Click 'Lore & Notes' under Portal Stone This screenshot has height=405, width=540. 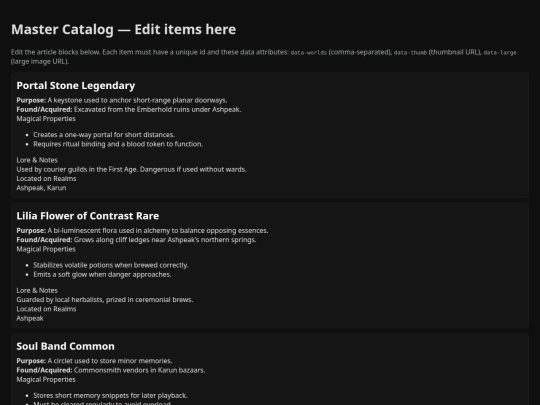pyautogui.click(x=37, y=160)
